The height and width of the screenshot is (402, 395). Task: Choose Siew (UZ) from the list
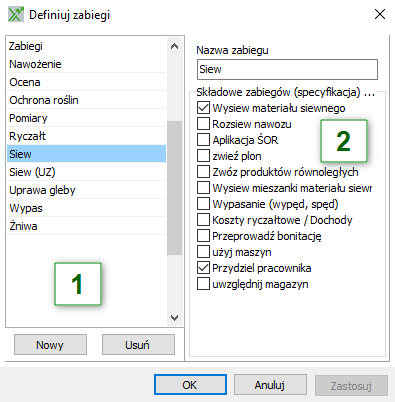[87, 172]
